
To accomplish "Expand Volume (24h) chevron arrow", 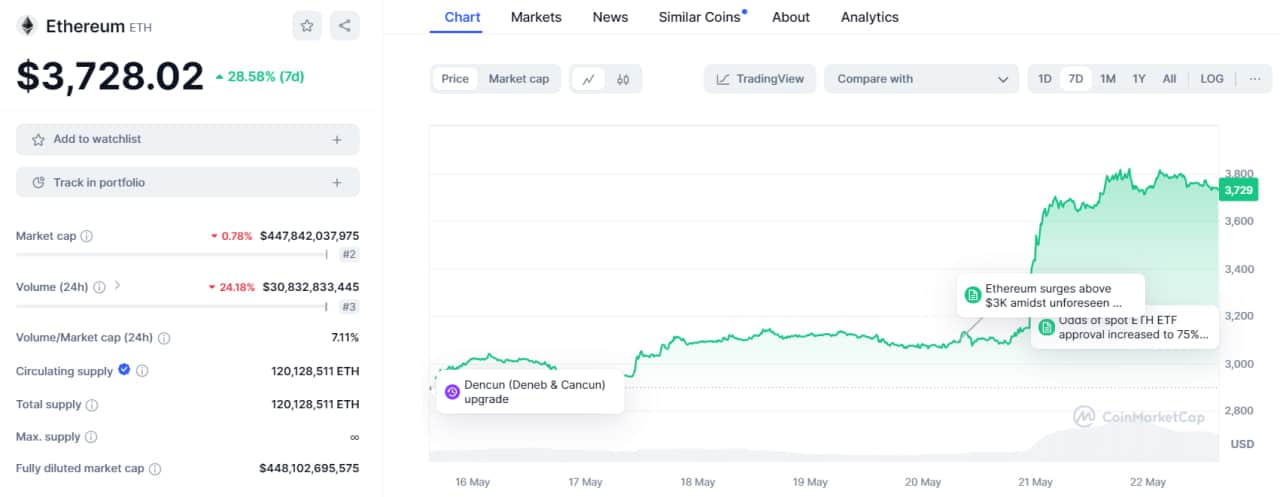I will pos(117,286).
